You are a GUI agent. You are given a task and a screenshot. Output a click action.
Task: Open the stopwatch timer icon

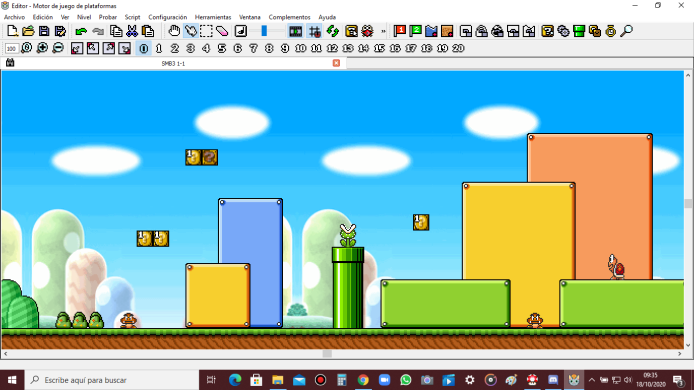(x=611, y=31)
